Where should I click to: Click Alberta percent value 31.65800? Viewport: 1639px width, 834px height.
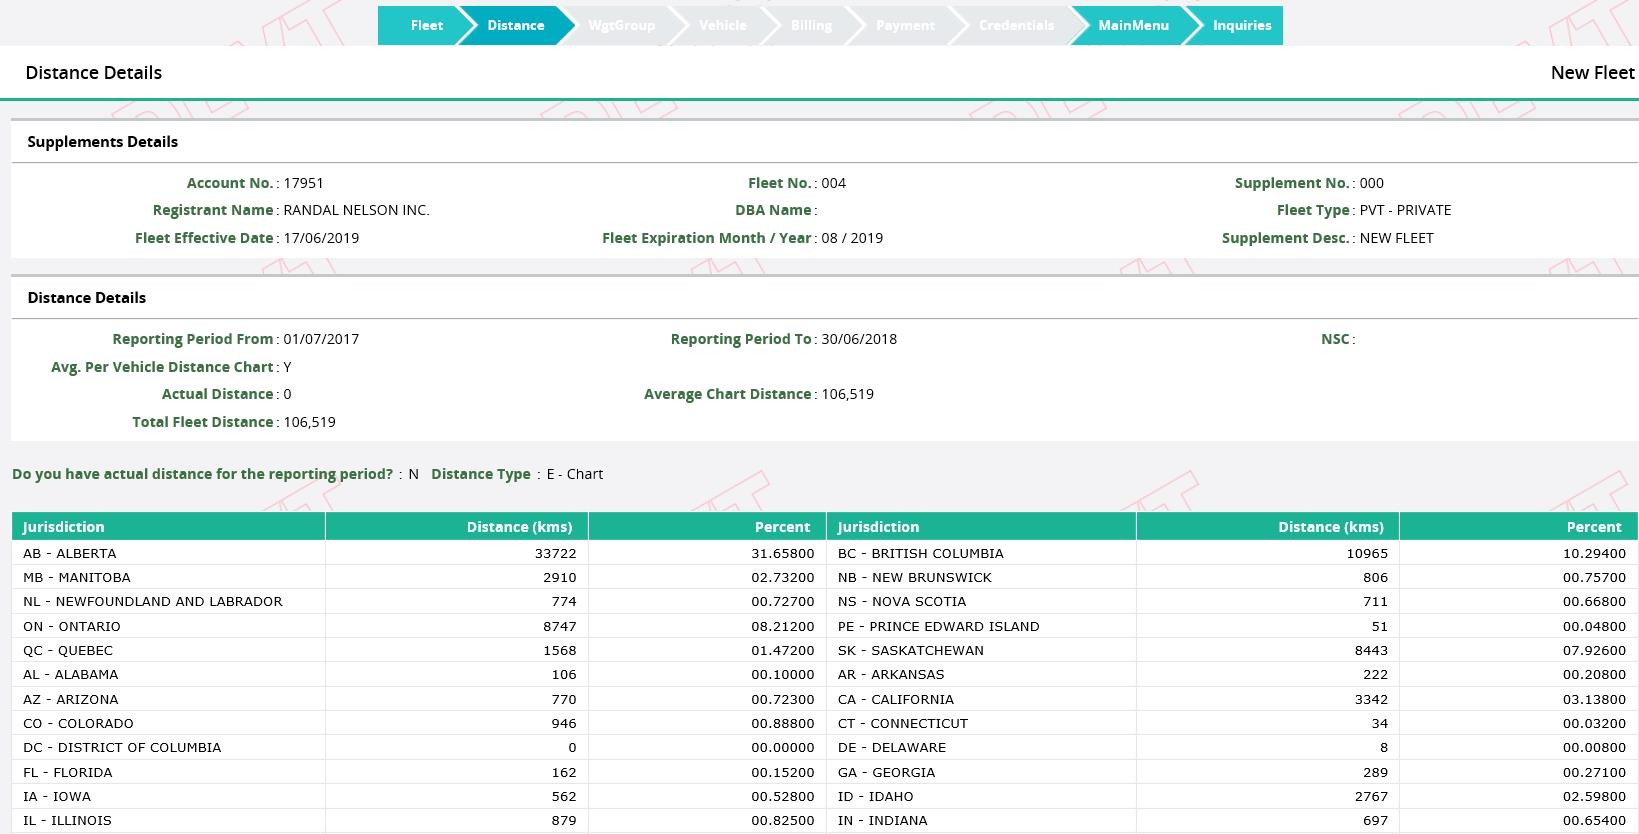[x=783, y=553]
